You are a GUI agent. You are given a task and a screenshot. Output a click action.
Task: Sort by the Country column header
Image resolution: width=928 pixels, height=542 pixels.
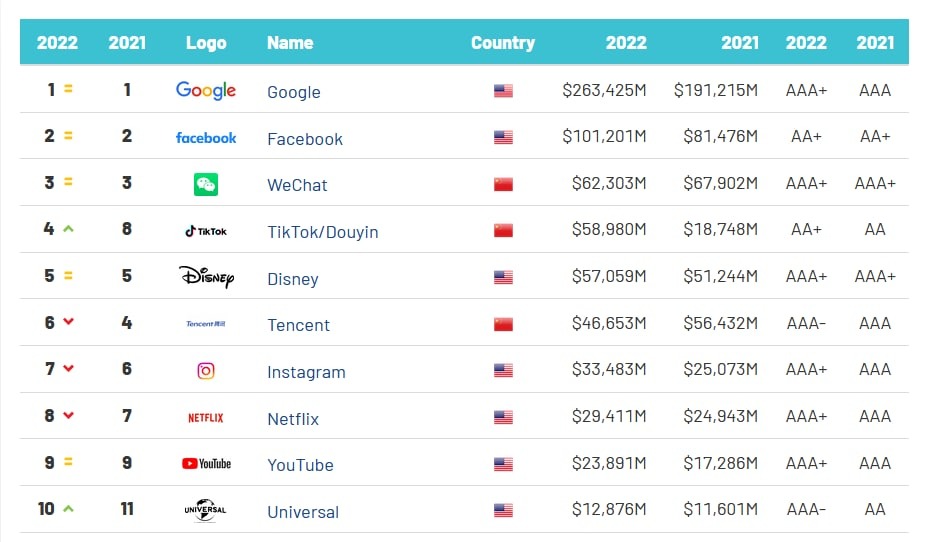[x=503, y=43]
